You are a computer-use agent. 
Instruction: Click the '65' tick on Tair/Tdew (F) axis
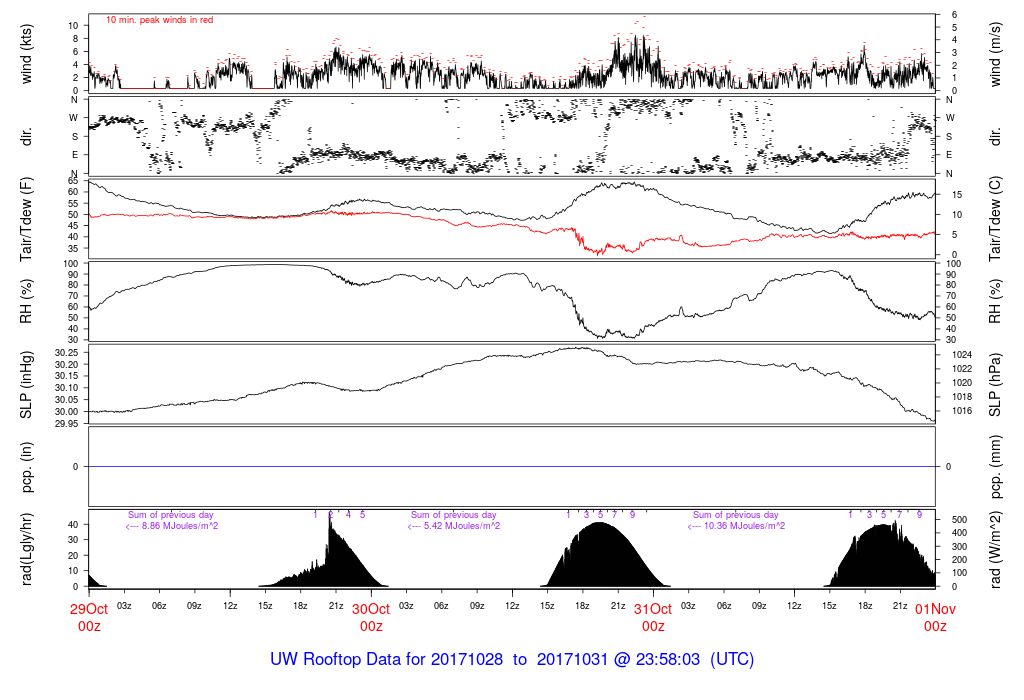tap(73, 180)
